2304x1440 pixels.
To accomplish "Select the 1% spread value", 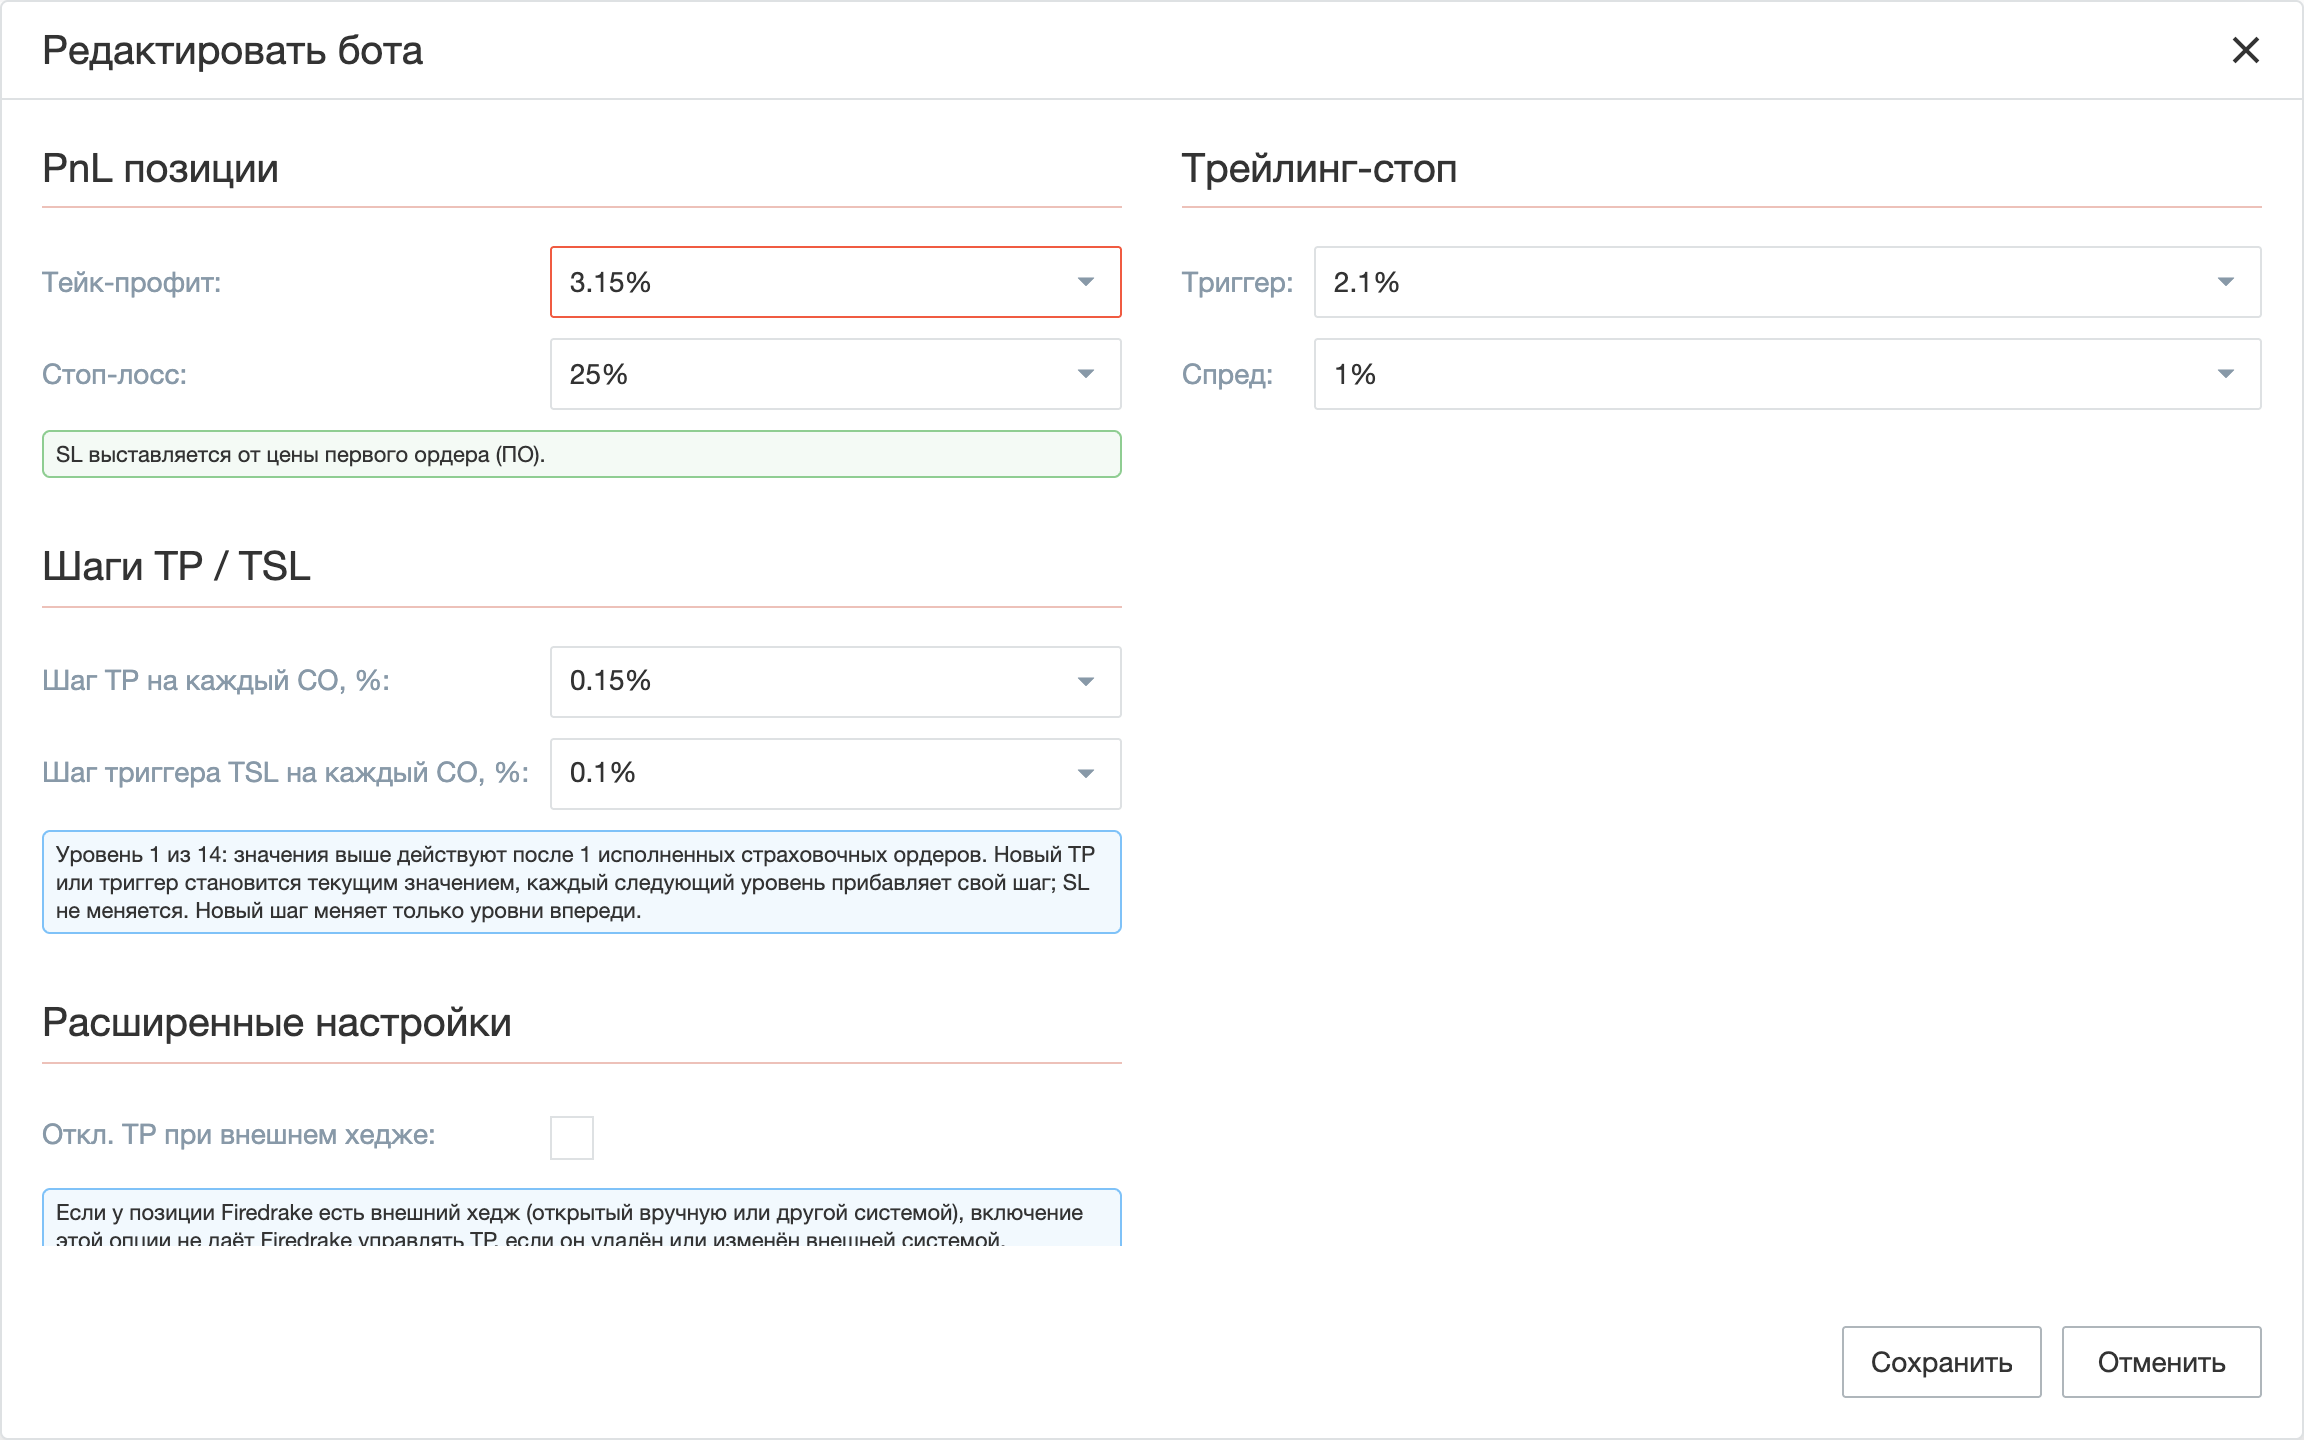I will click(1355, 374).
